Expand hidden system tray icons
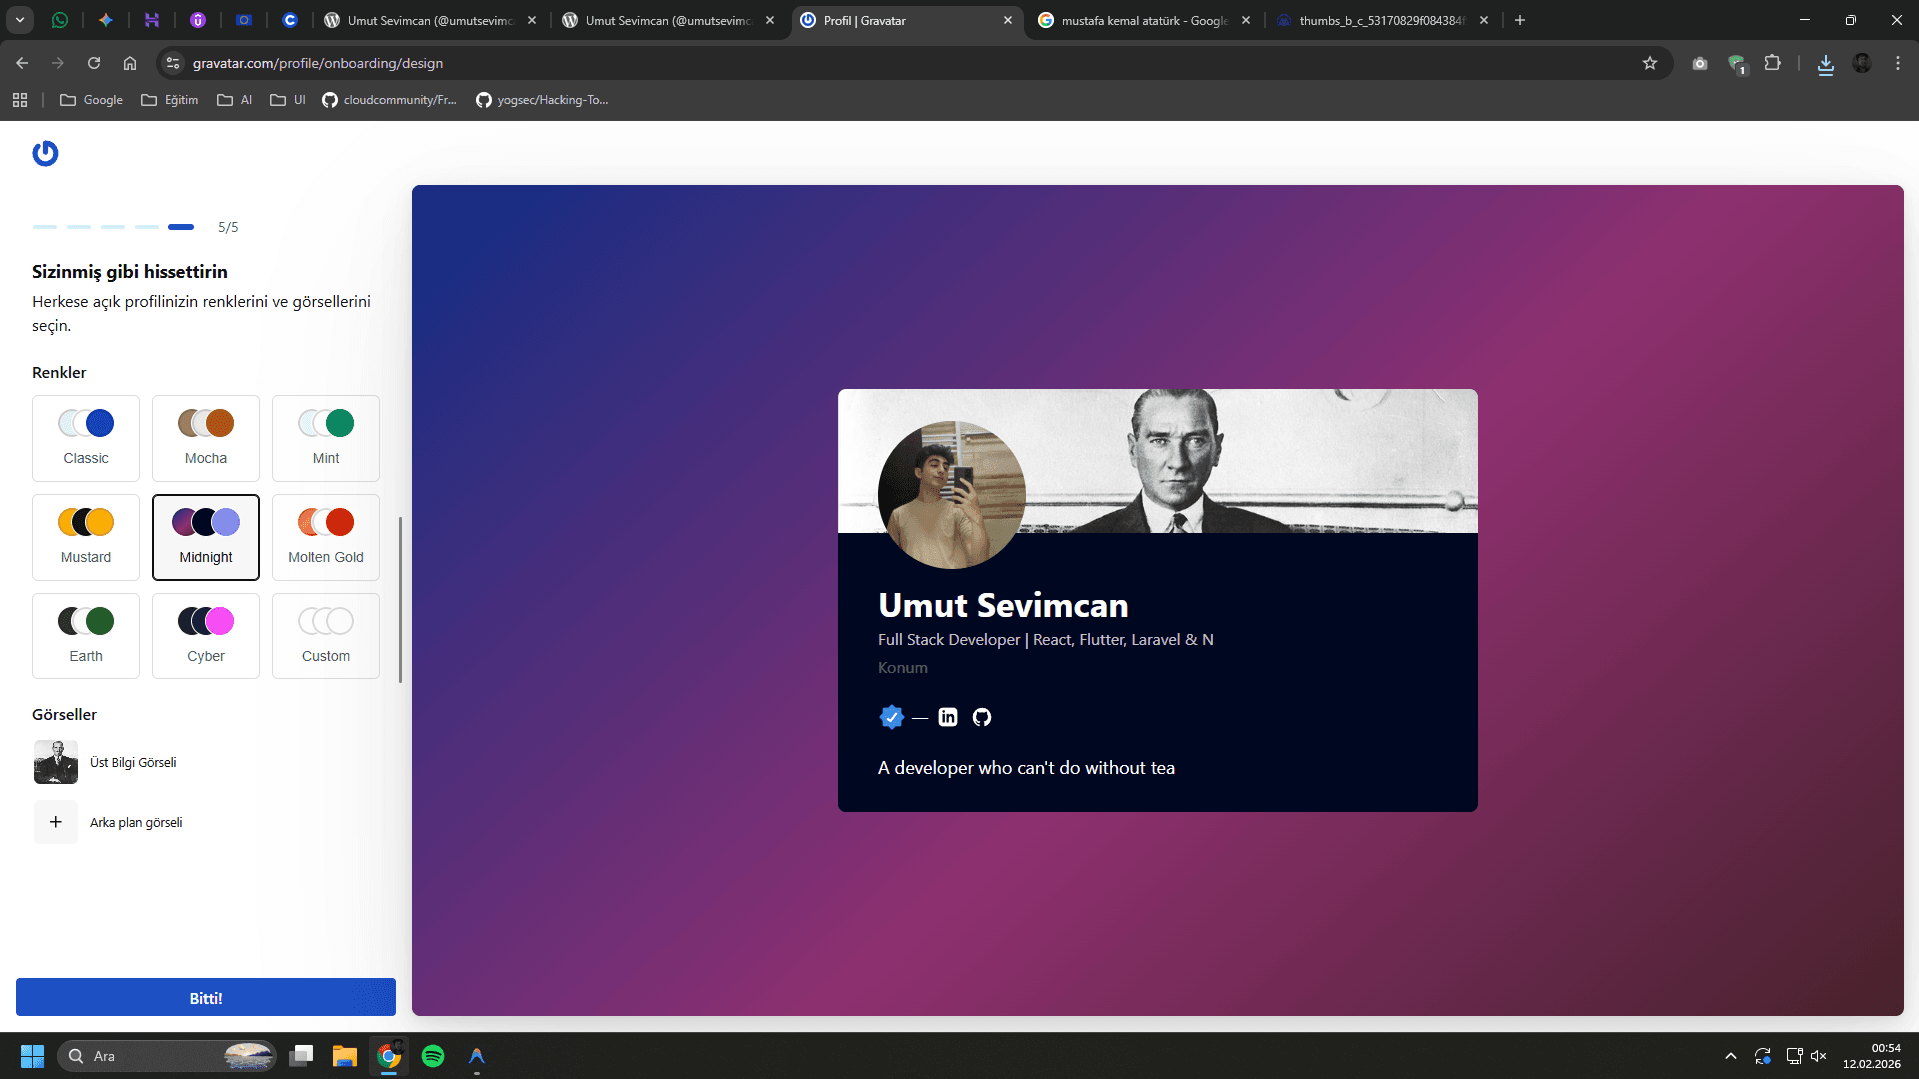 (x=1730, y=1056)
